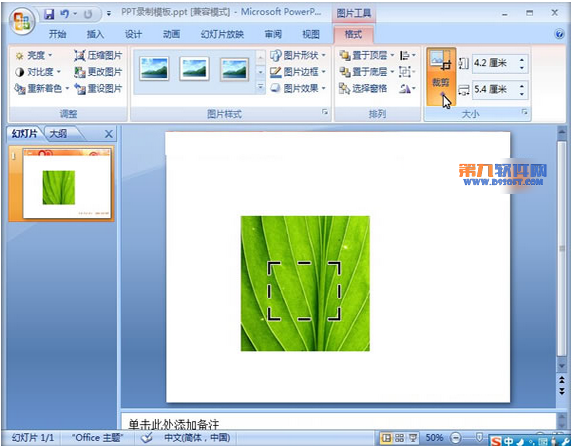The height and width of the screenshot is (446, 571).
Task: Click the Sogou input method S icon
Action: [496, 441]
